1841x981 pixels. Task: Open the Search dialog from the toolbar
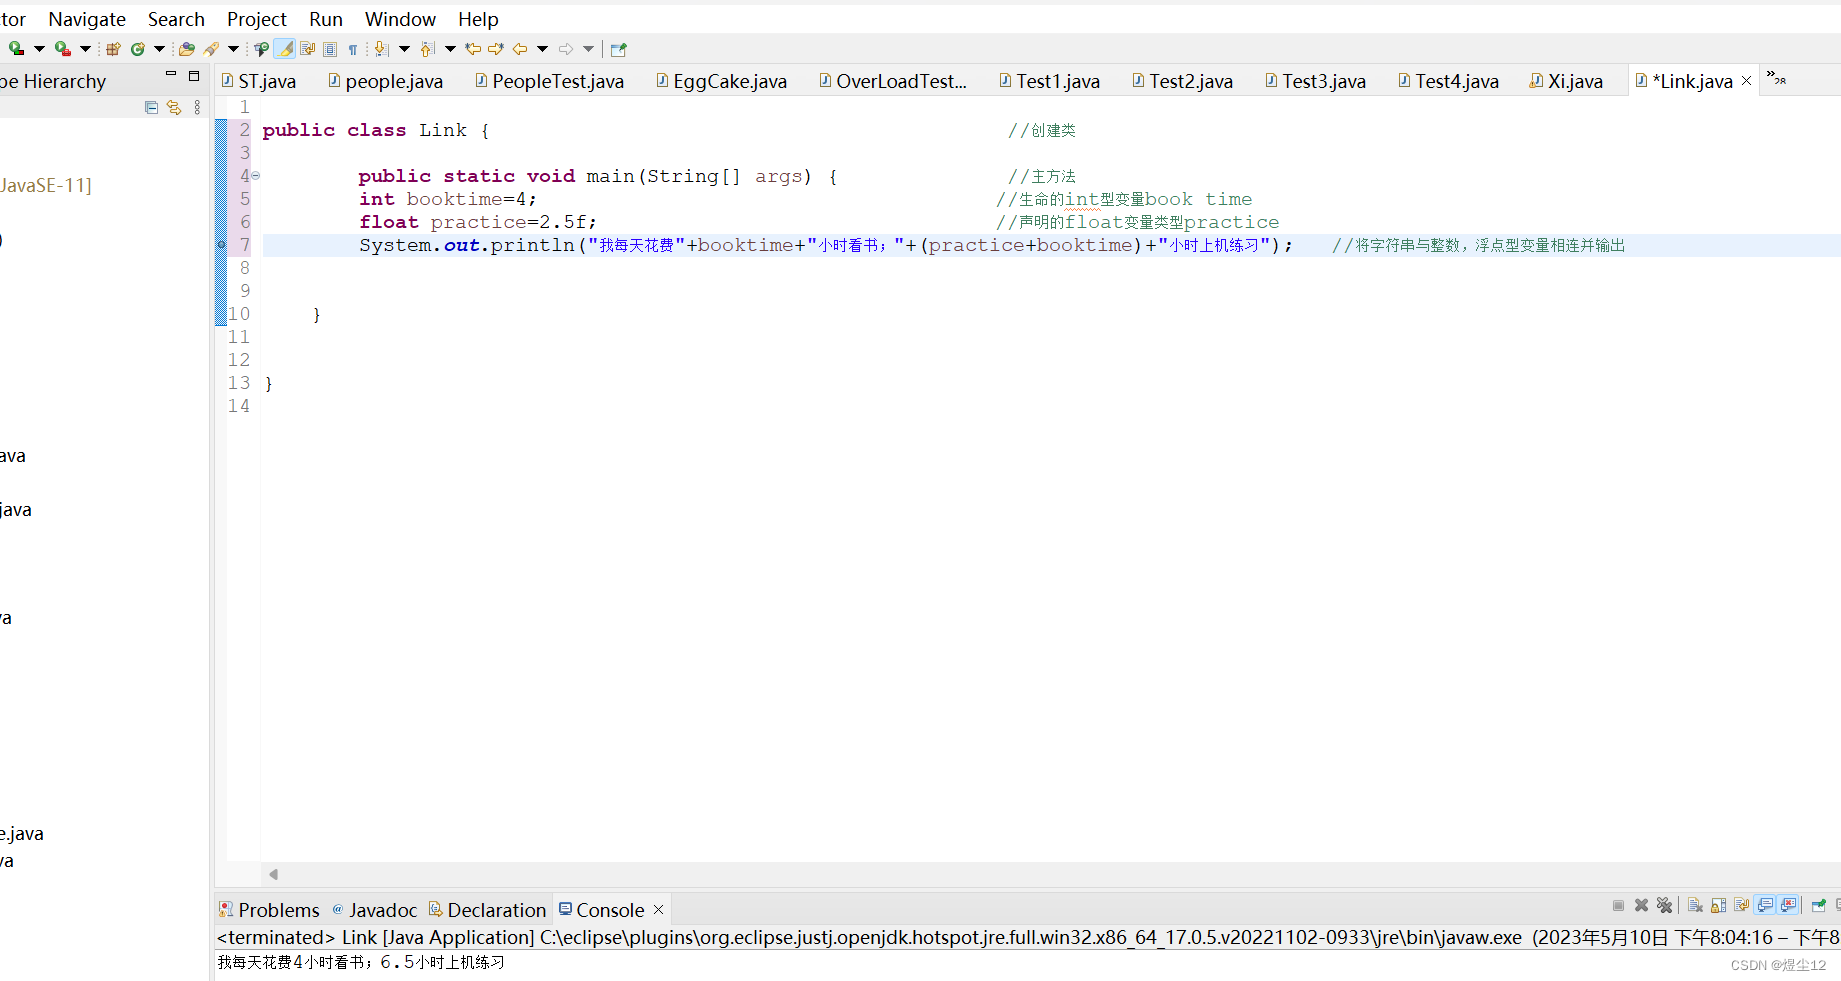pyautogui.click(x=211, y=48)
